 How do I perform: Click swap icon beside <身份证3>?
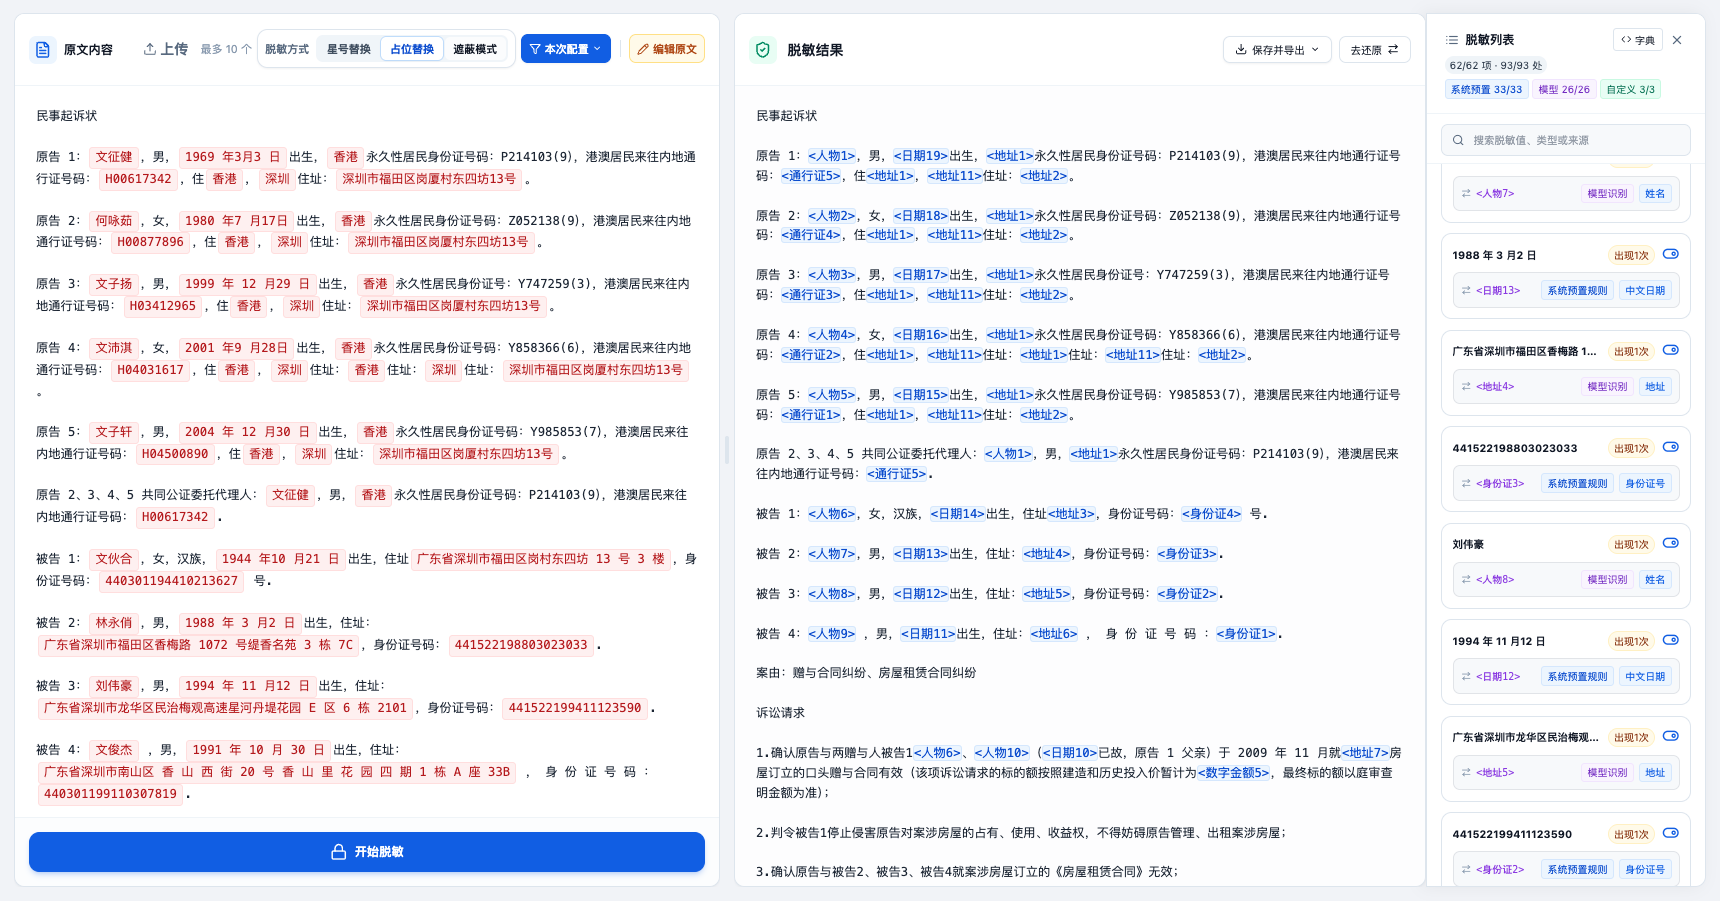pos(1466,484)
